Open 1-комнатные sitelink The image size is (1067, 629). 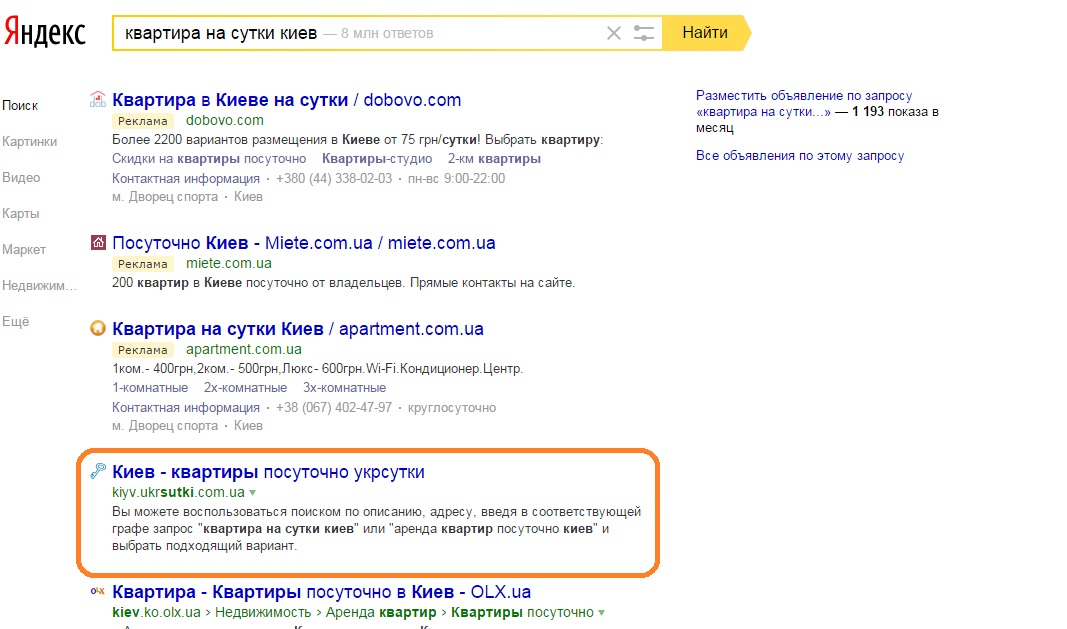click(150, 388)
